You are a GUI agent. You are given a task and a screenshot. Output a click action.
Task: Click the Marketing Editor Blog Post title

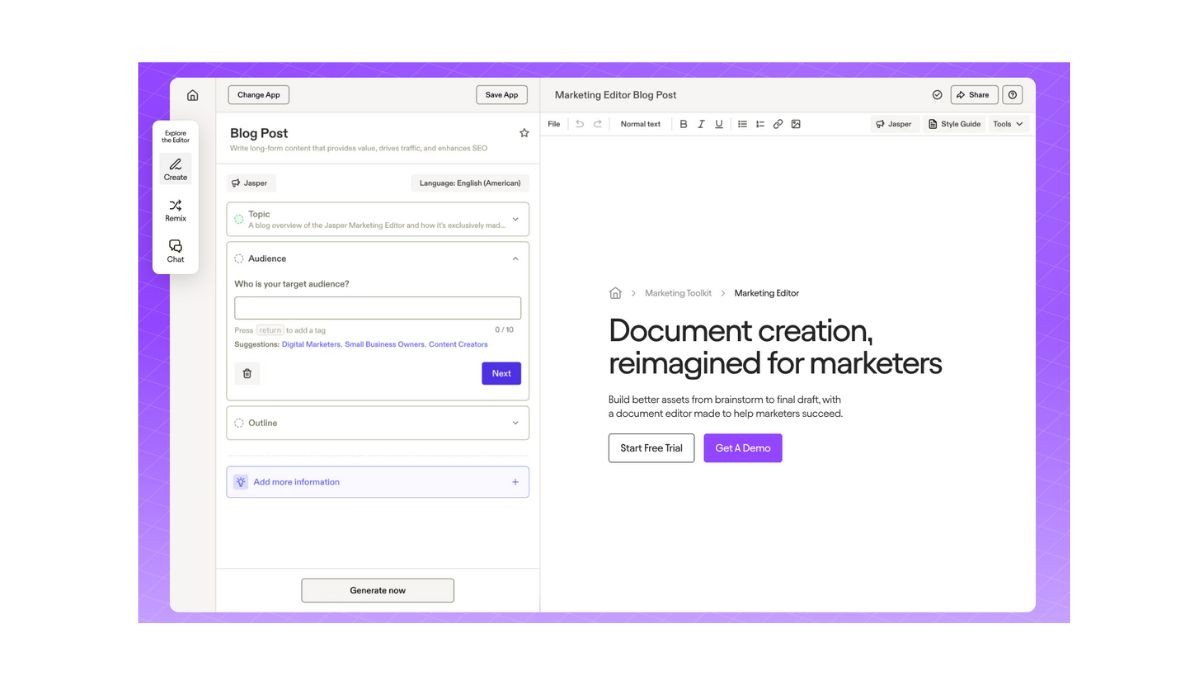(616, 95)
